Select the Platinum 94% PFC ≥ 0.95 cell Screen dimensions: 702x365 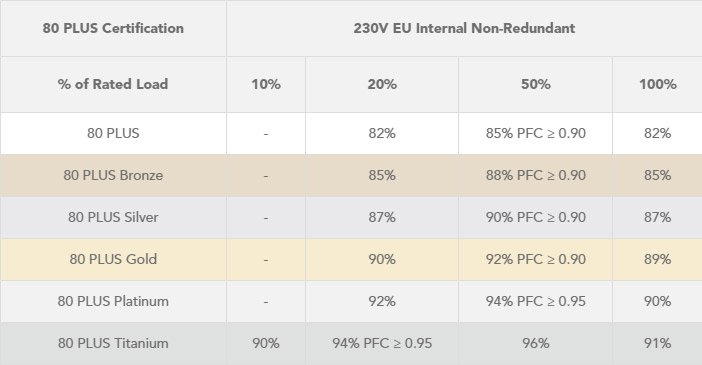(535, 301)
